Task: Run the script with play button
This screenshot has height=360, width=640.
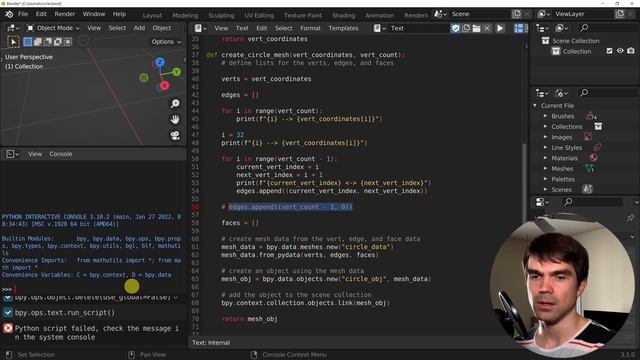Action: coord(500,28)
